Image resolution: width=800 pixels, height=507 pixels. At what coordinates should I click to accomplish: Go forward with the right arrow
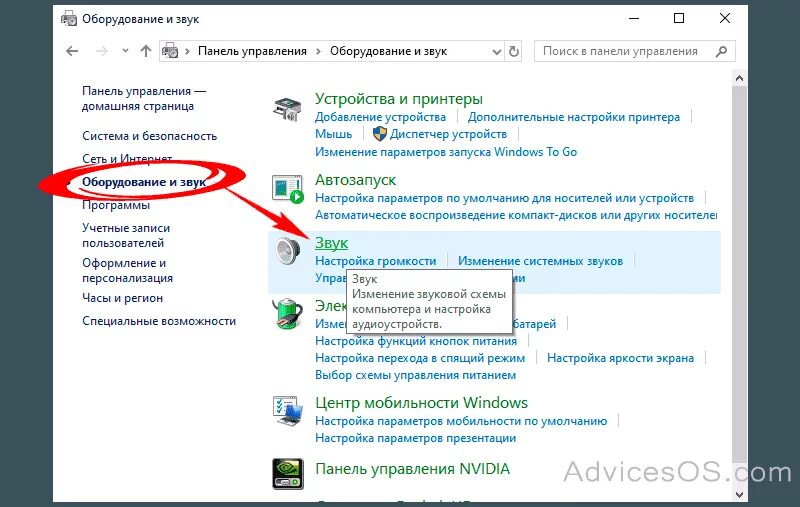102,51
